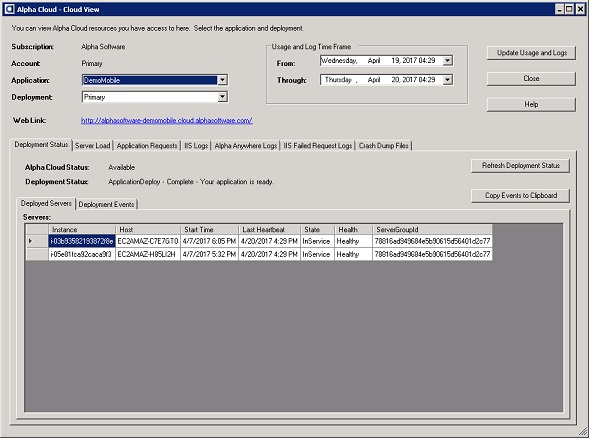
Task: Expand the Deployment dropdown arrow
Action: click(222, 97)
